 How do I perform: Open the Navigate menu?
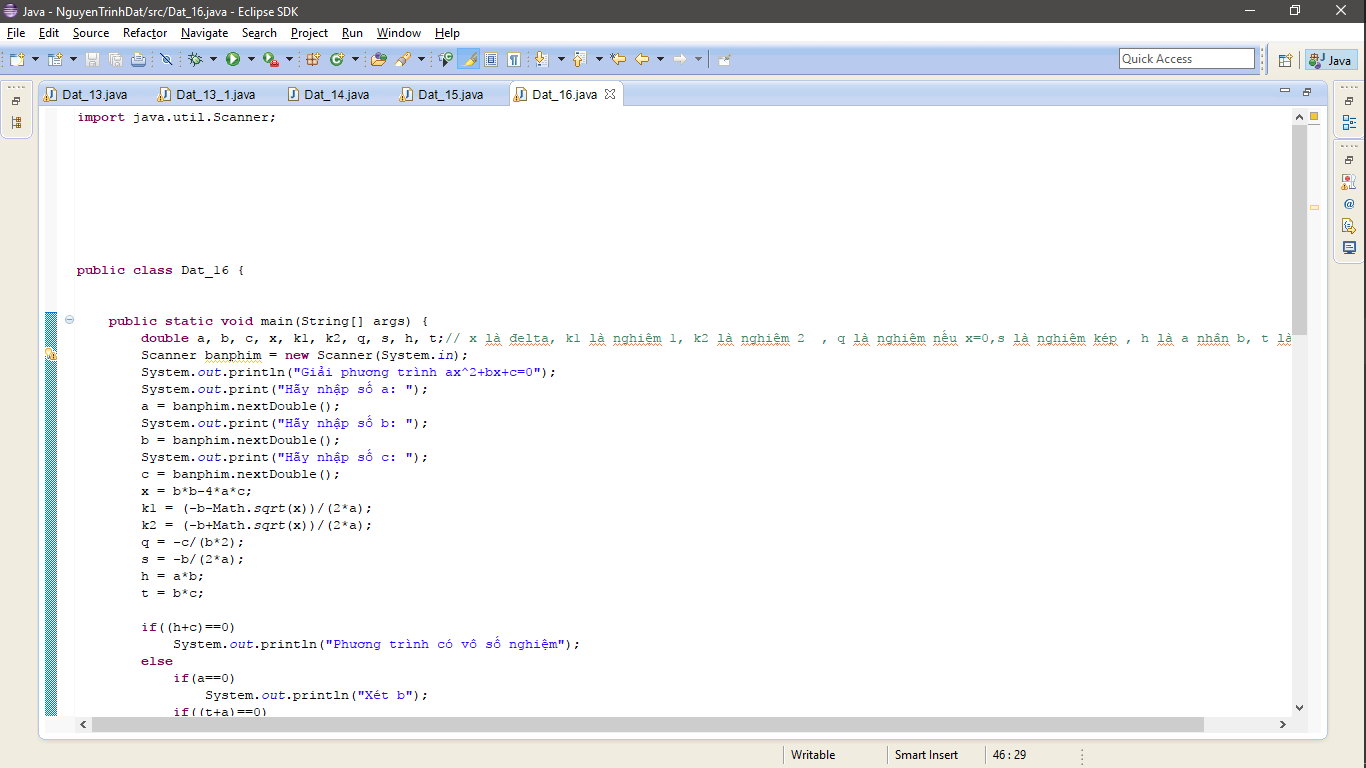(205, 33)
